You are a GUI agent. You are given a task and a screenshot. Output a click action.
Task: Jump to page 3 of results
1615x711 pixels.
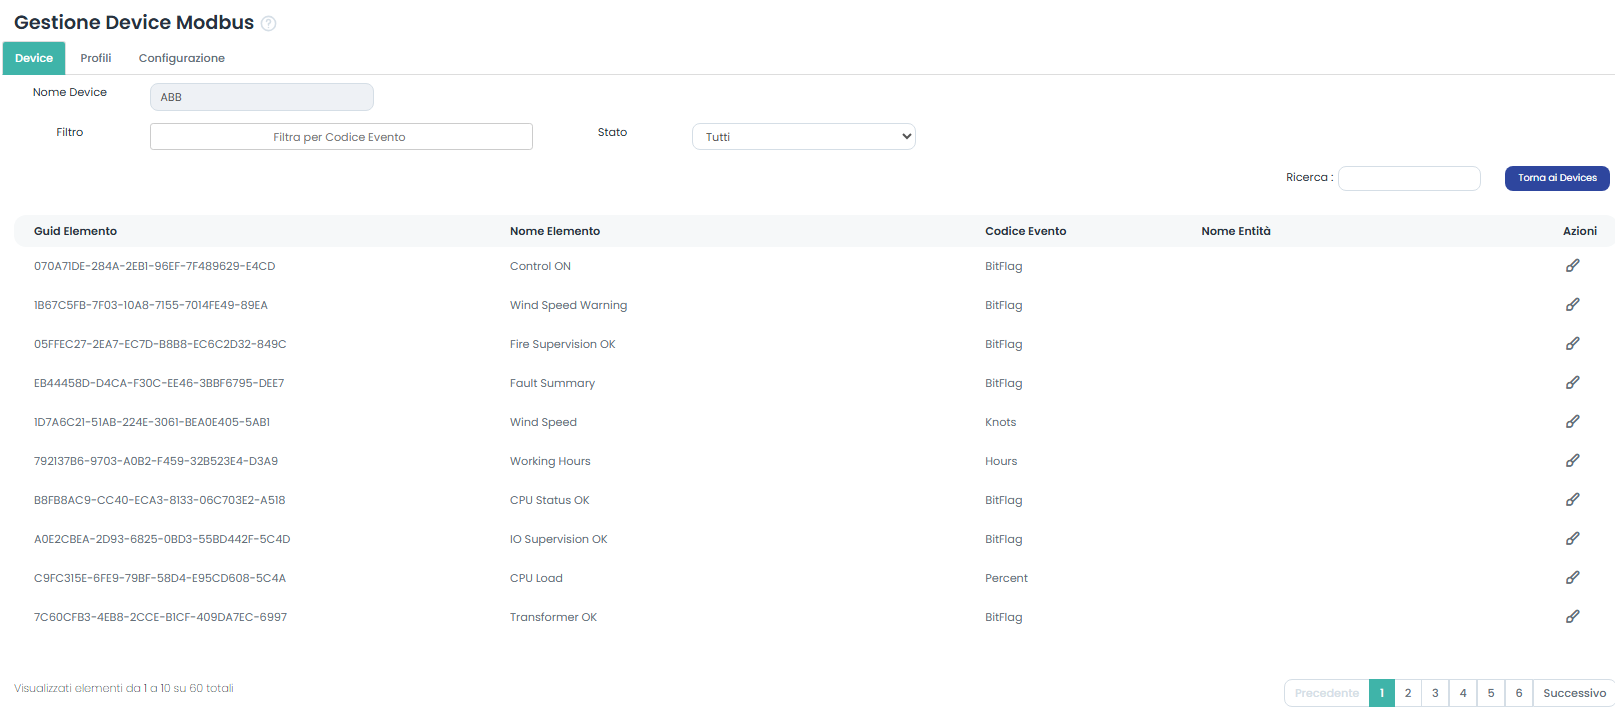click(x=1435, y=693)
